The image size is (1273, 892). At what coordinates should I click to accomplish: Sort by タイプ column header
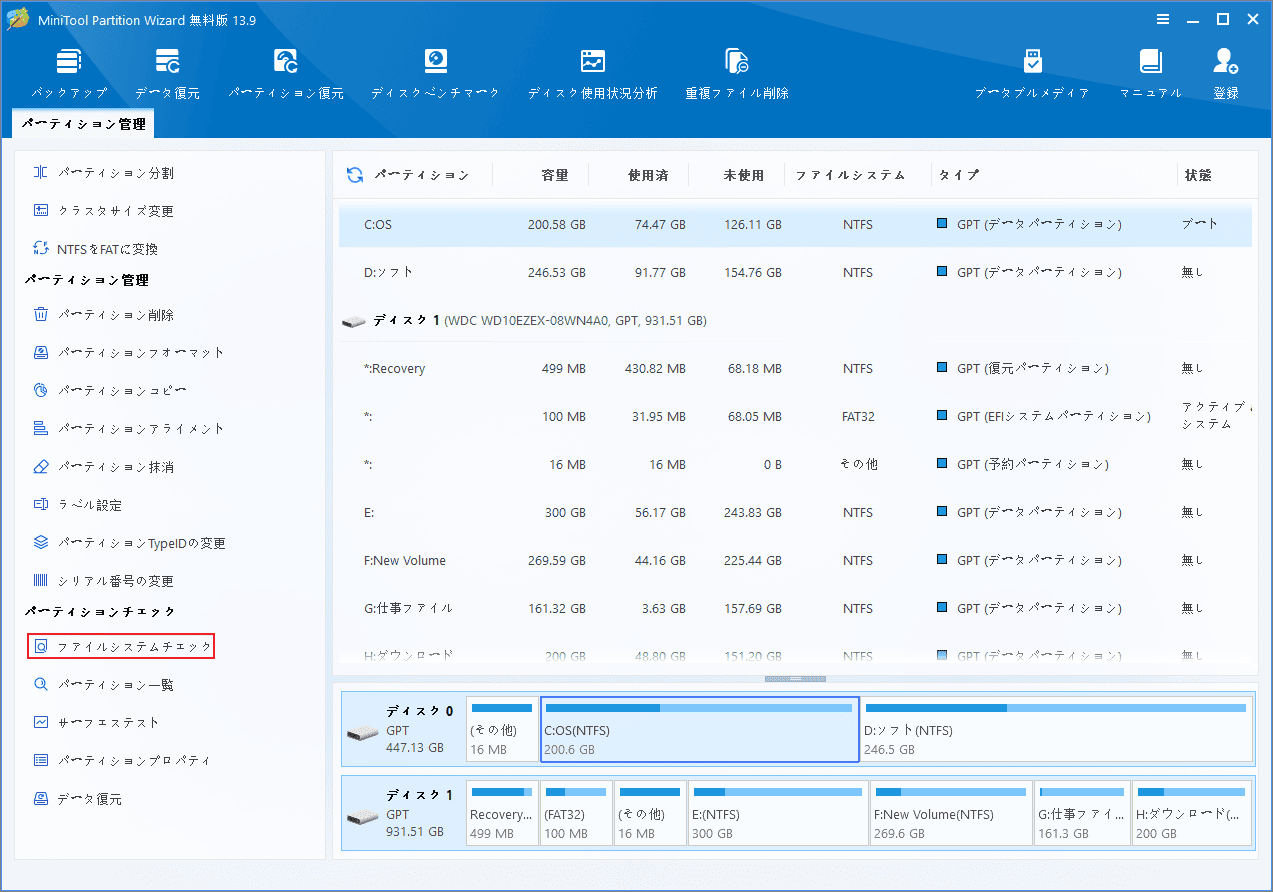(x=958, y=175)
